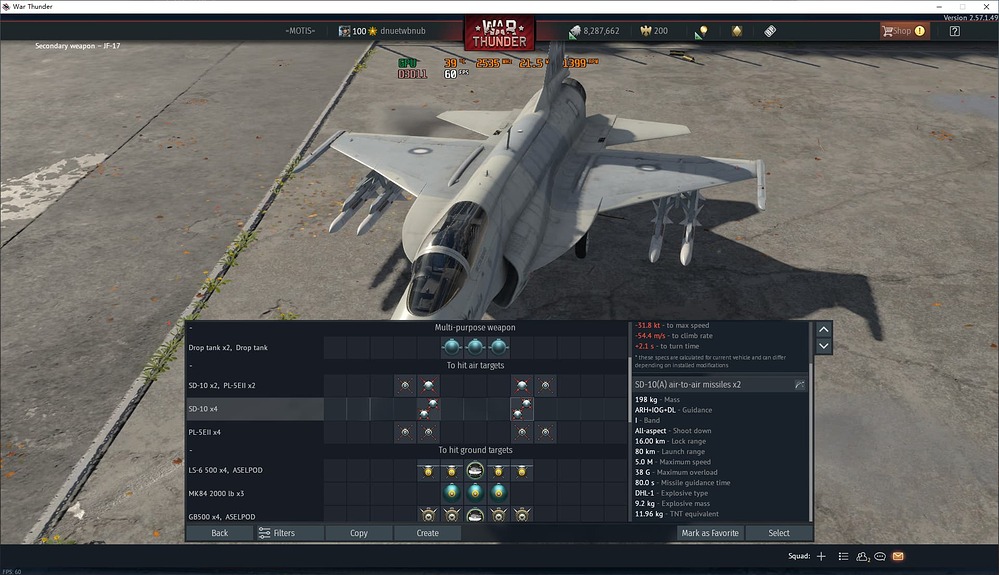Click the second double-missile icon in SD-10 x4 row

522,409
